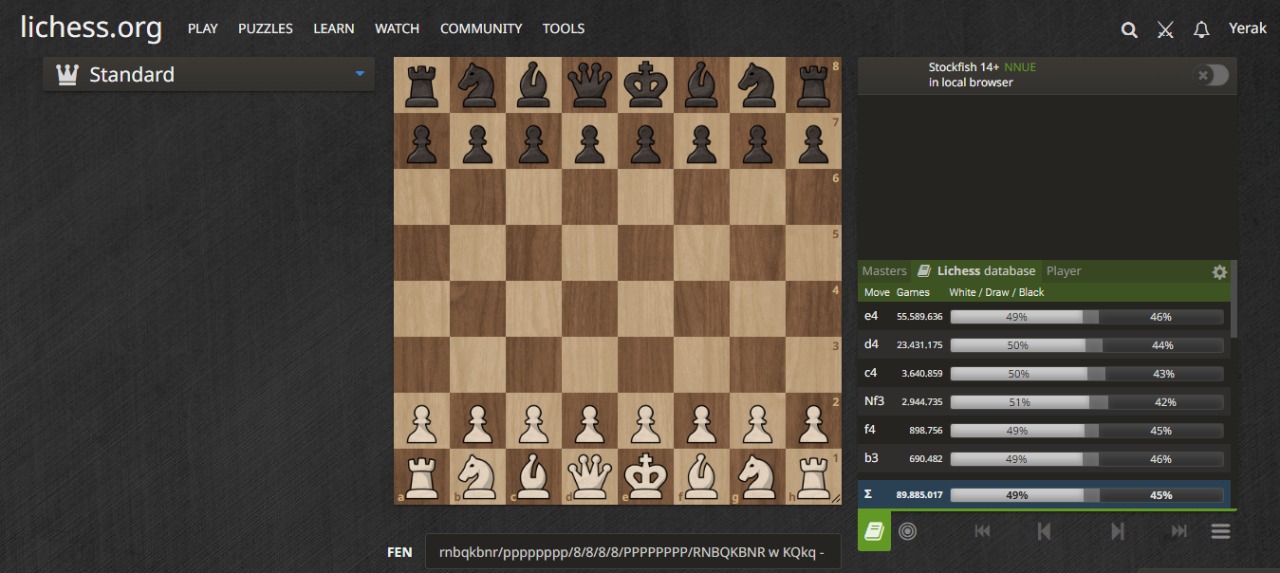
Task: Select the c4 move row
Action: [x=1044, y=373]
